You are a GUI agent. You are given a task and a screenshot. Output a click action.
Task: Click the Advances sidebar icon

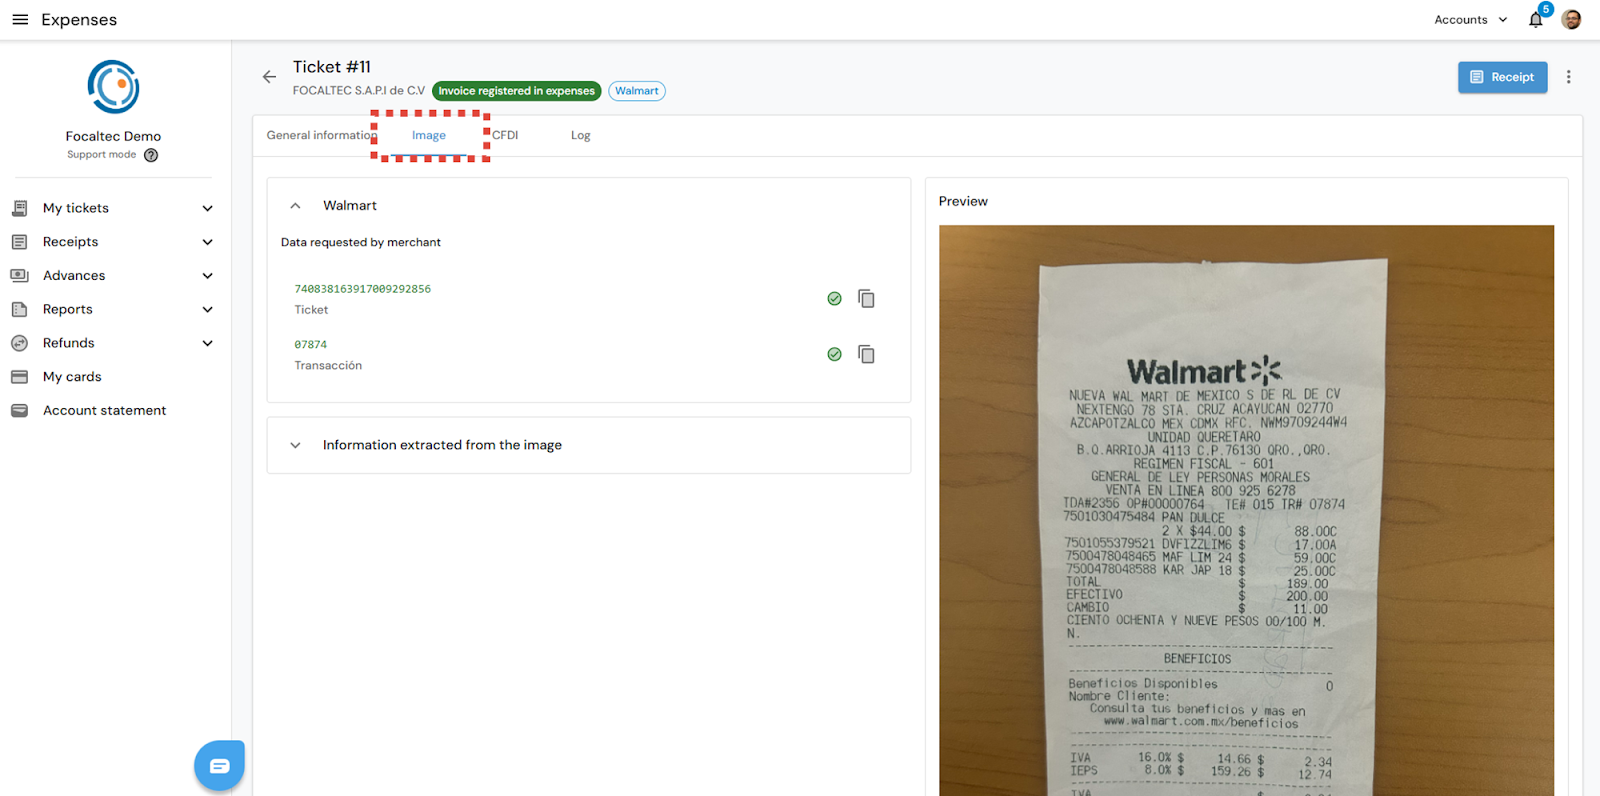pos(19,276)
